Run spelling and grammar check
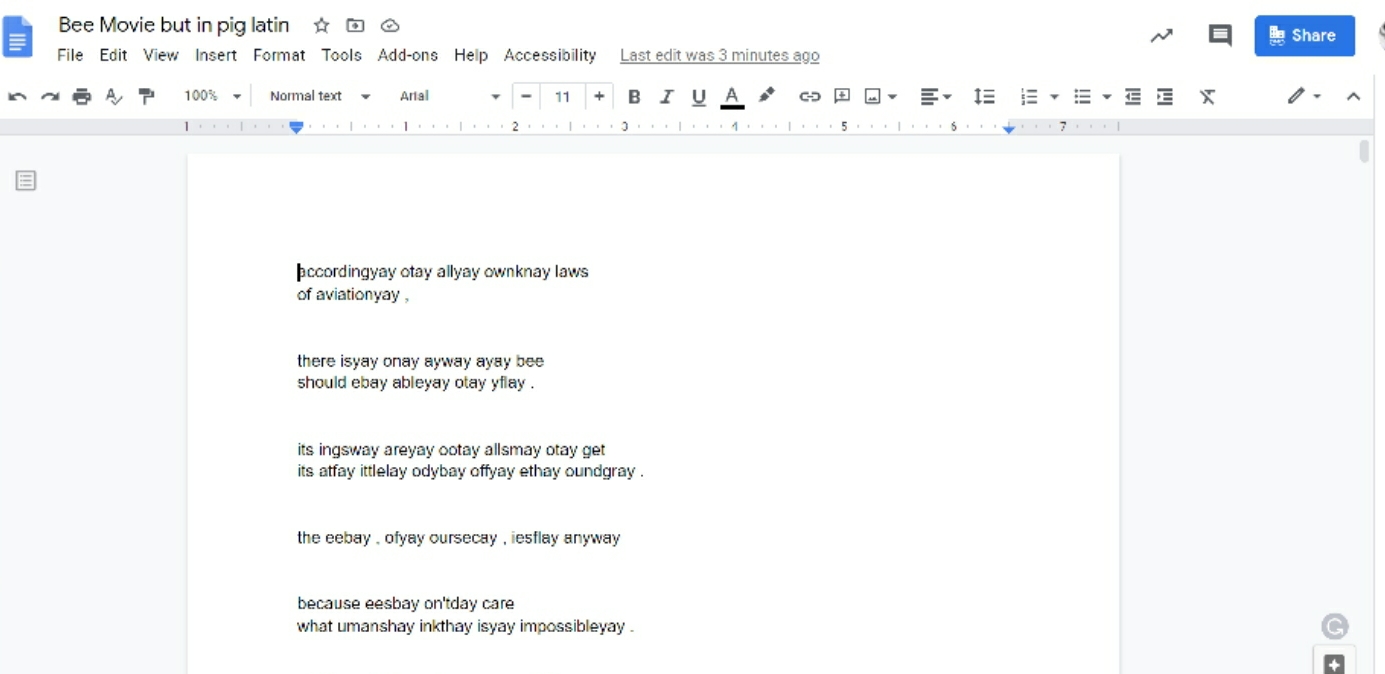Image resolution: width=1385 pixels, height=674 pixels. (x=114, y=96)
